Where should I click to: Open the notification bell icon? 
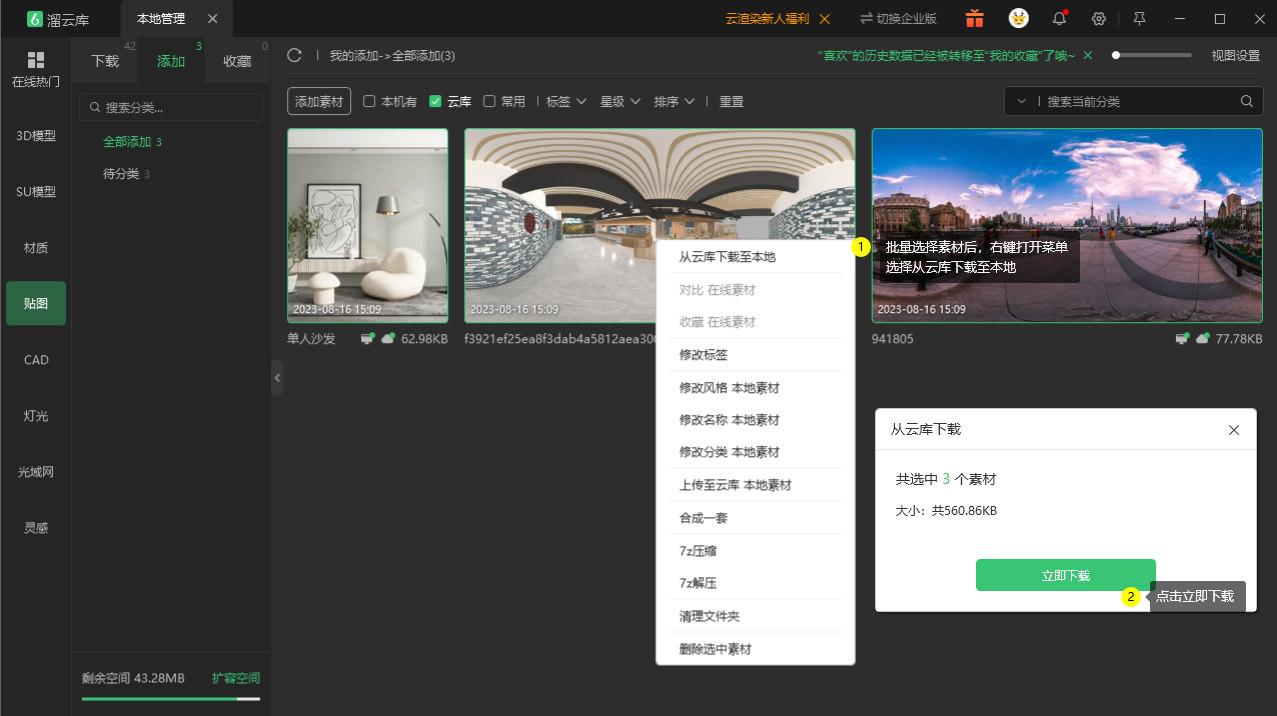[x=1059, y=19]
